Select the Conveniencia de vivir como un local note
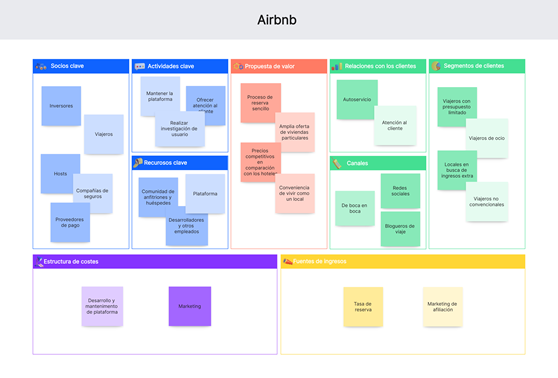This screenshot has height=378, width=558. click(x=295, y=194)
